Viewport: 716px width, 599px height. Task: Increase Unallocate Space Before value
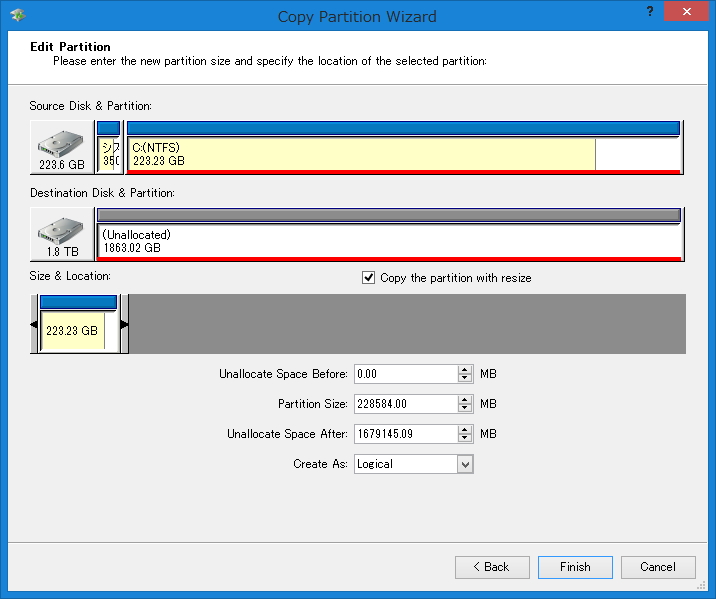click(465, 370)
